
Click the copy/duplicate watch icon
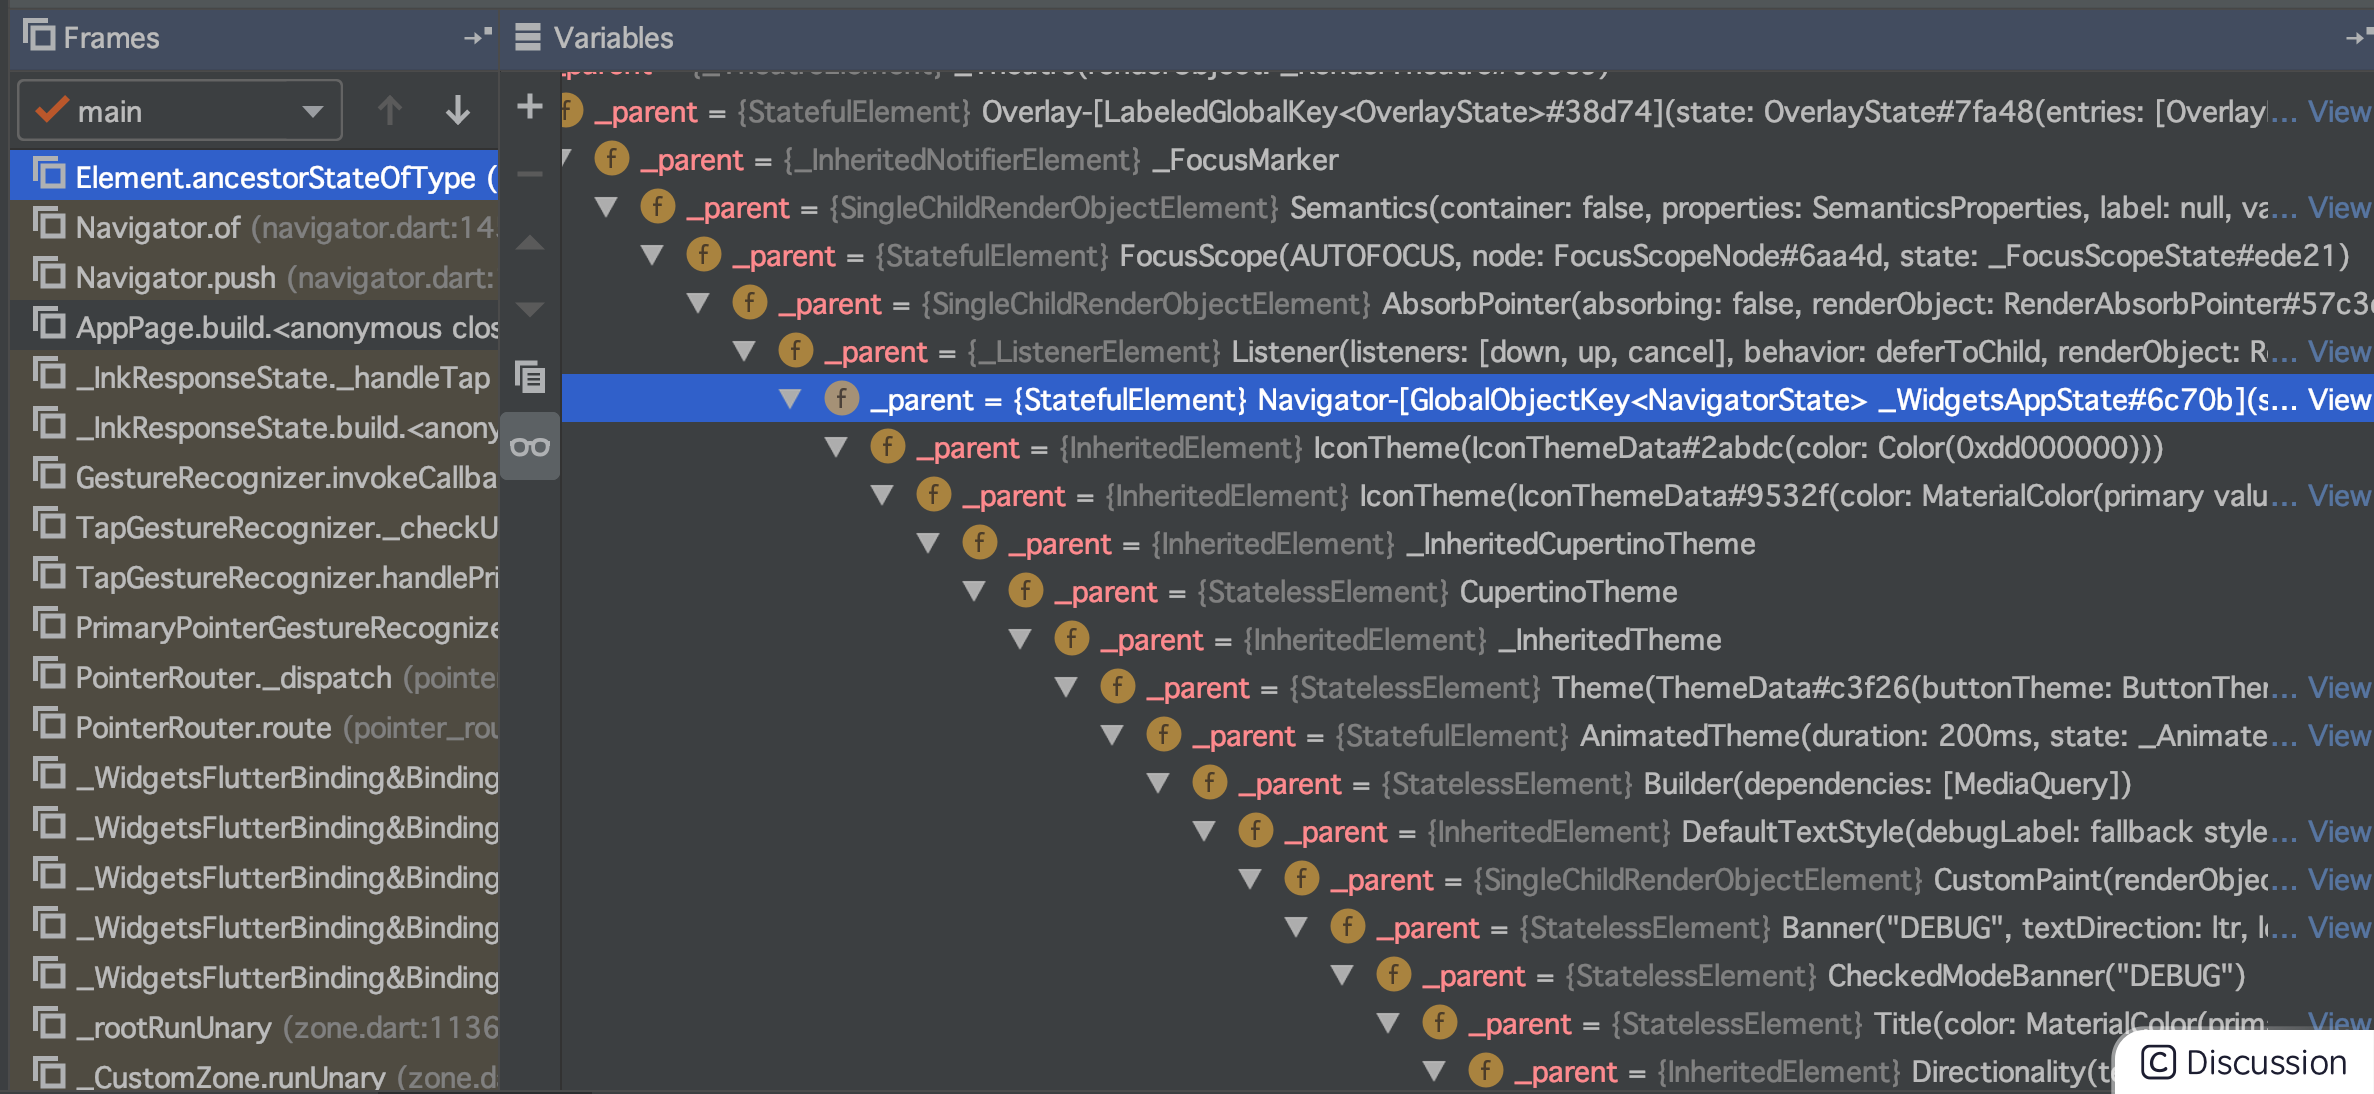point(530,377)
